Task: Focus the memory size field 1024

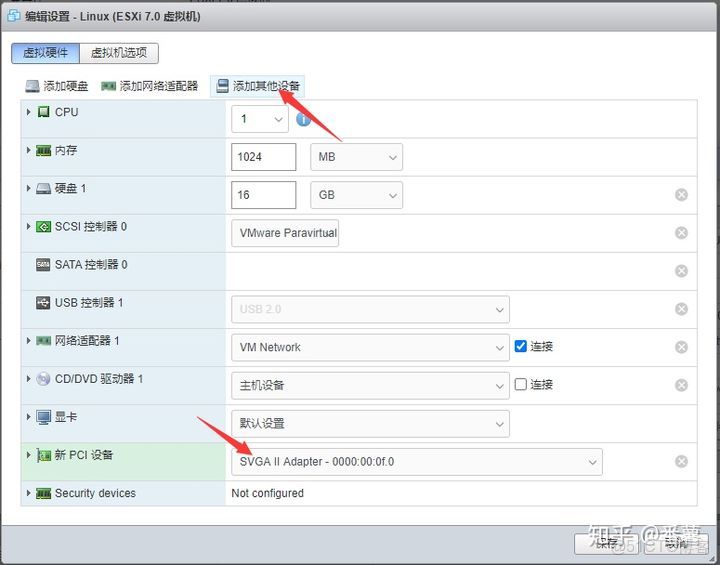Action: pyautogui.click(x=264, y=157)
